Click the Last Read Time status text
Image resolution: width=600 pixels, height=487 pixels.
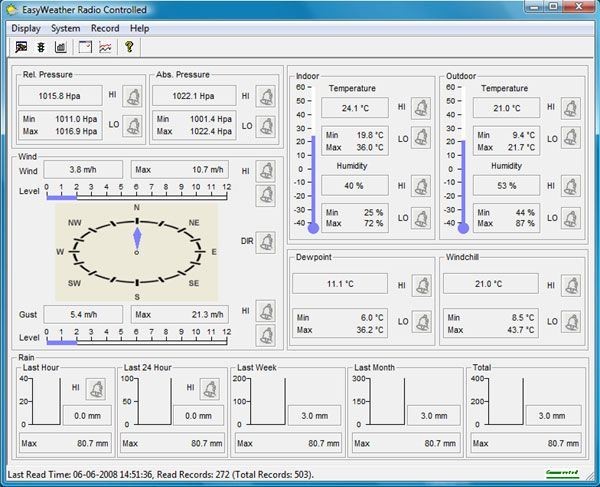[x=161, y=474]
